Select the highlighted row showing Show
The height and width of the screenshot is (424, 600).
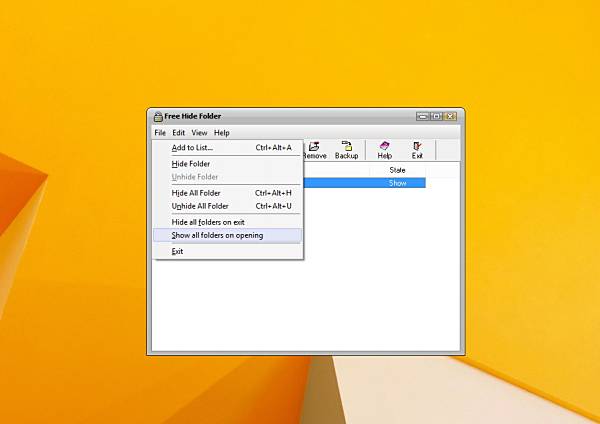pos(364,183)
